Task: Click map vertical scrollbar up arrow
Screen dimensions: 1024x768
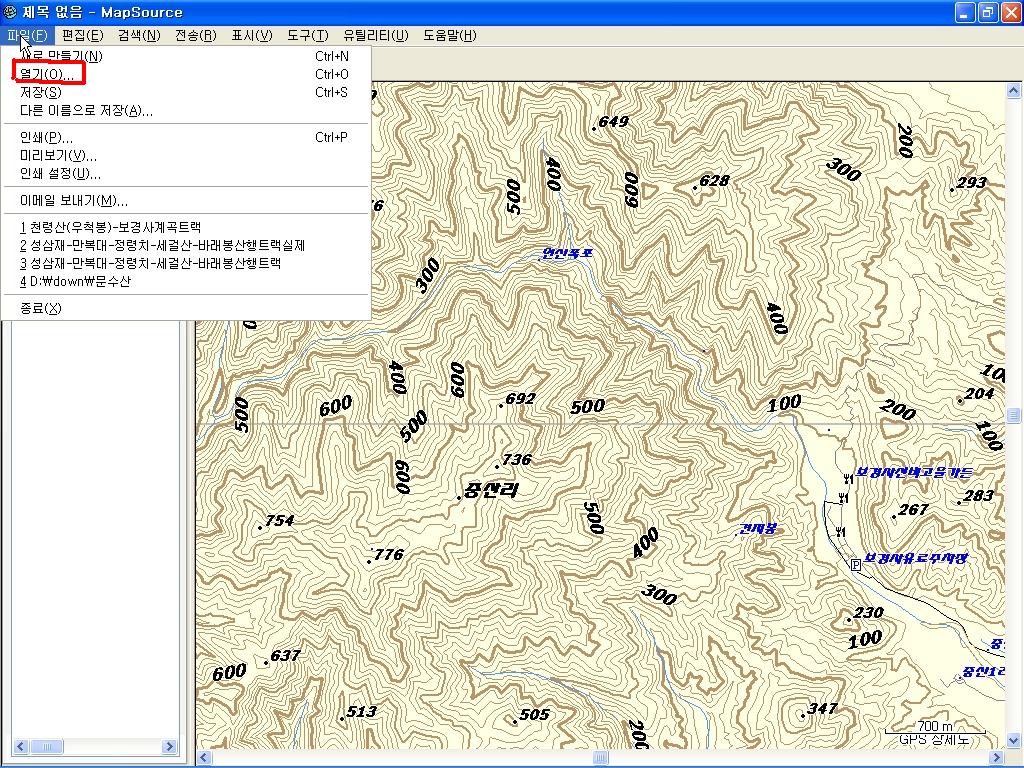Action: (1014, 91)
